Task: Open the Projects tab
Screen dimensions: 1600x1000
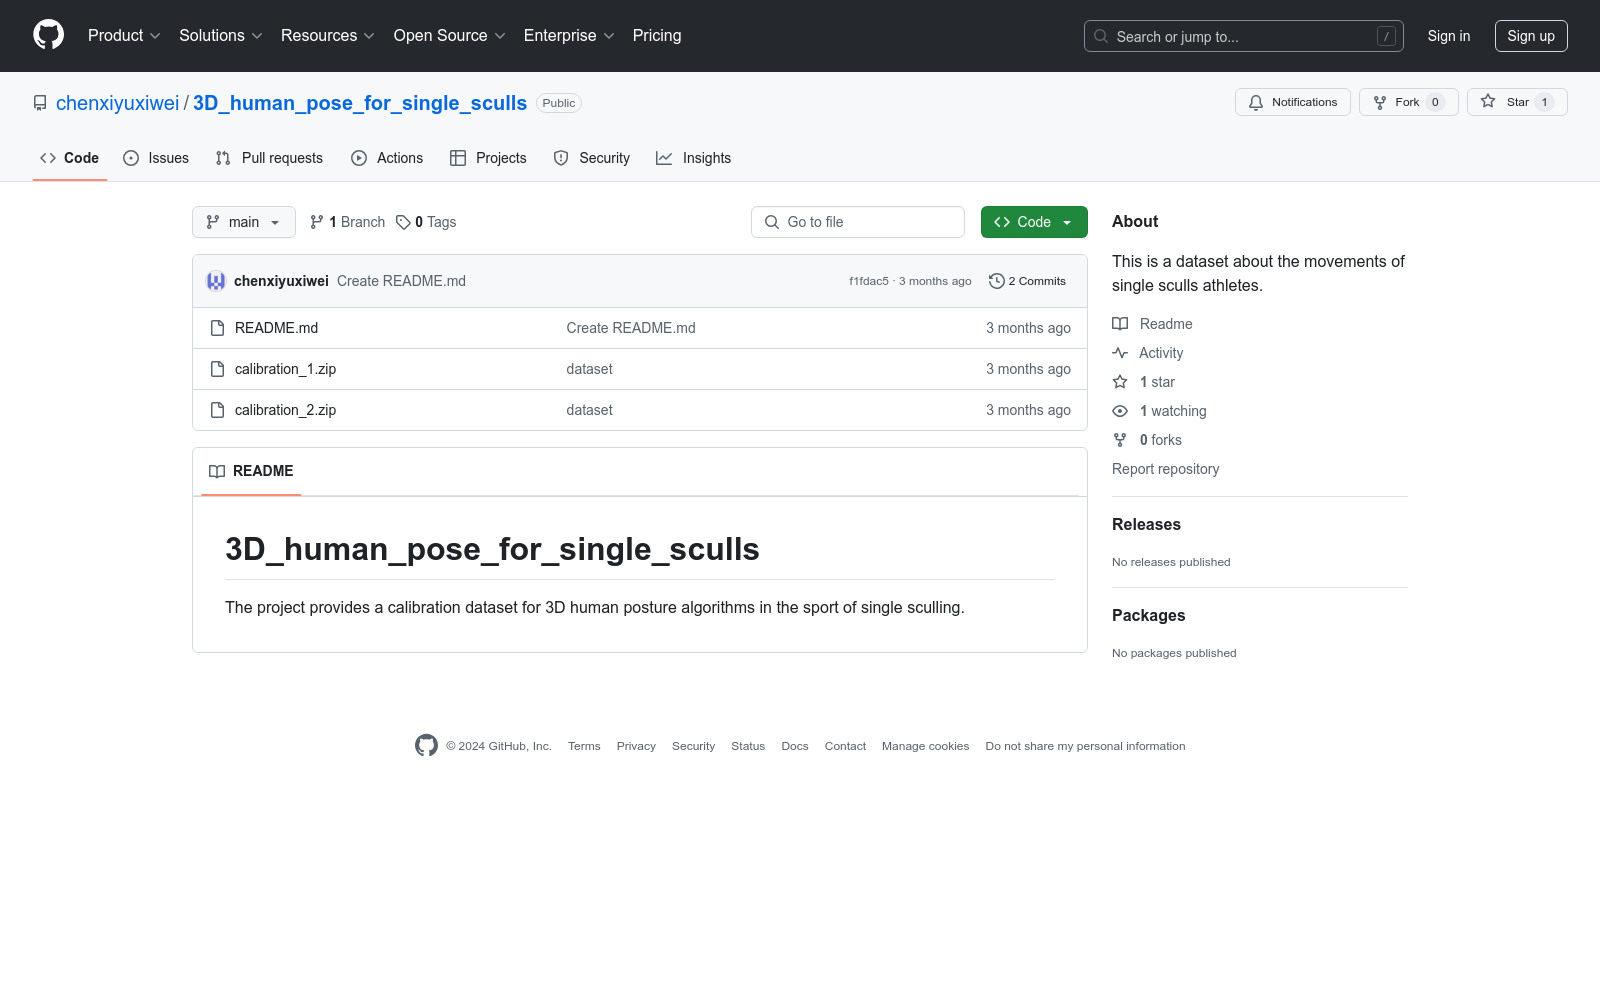Action: click(x=488, y=158)
